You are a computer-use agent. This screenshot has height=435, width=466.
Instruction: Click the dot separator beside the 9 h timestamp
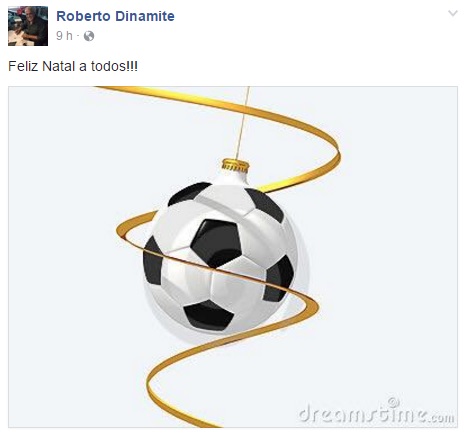pyautogui.click(x=78, y=36)
